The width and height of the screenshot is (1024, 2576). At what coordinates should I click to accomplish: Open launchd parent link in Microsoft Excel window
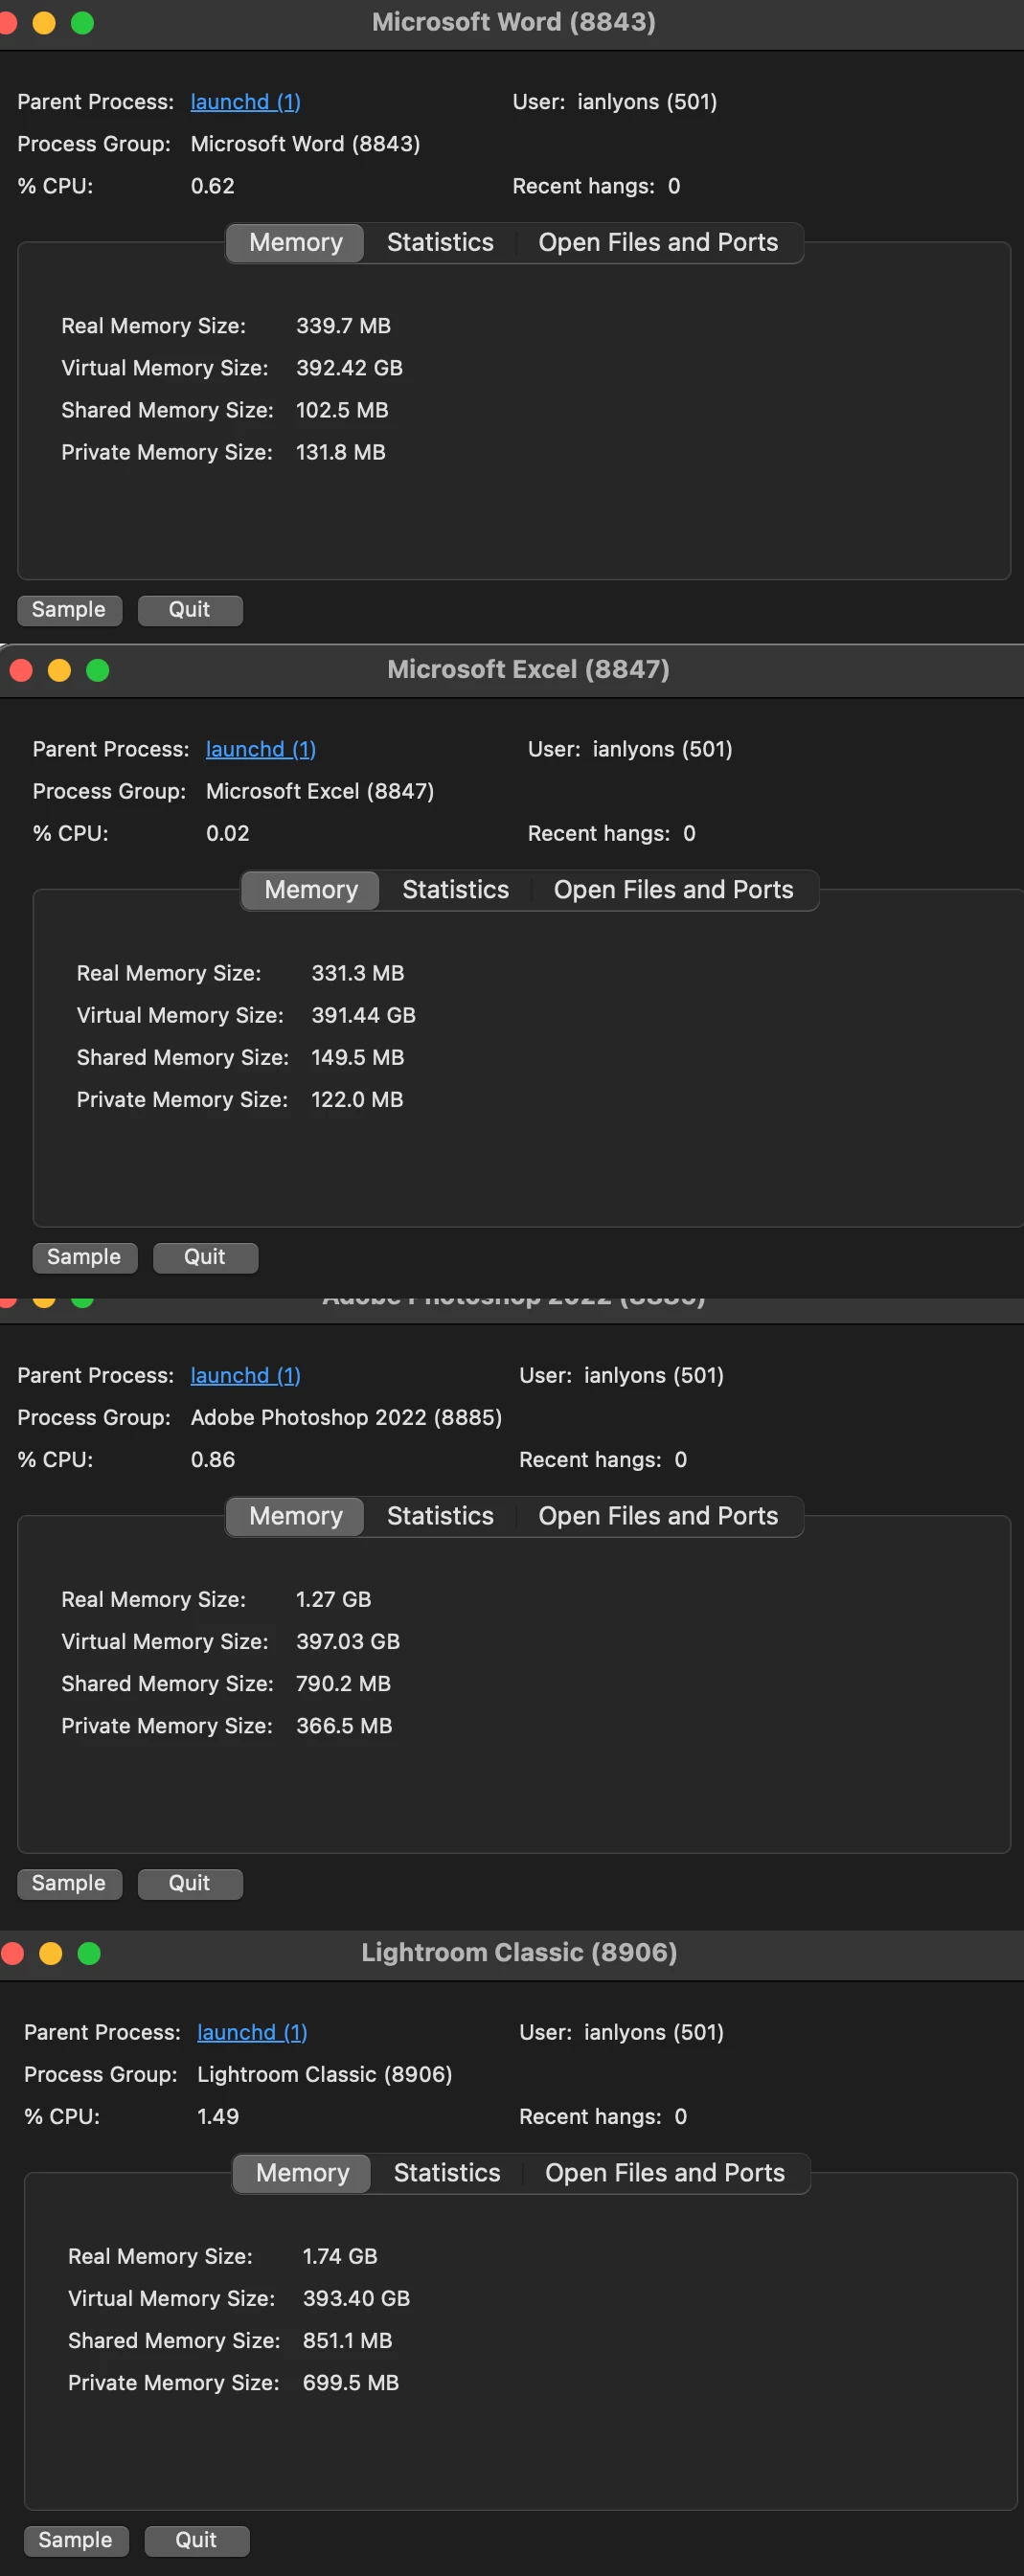[x=260, y=749]
